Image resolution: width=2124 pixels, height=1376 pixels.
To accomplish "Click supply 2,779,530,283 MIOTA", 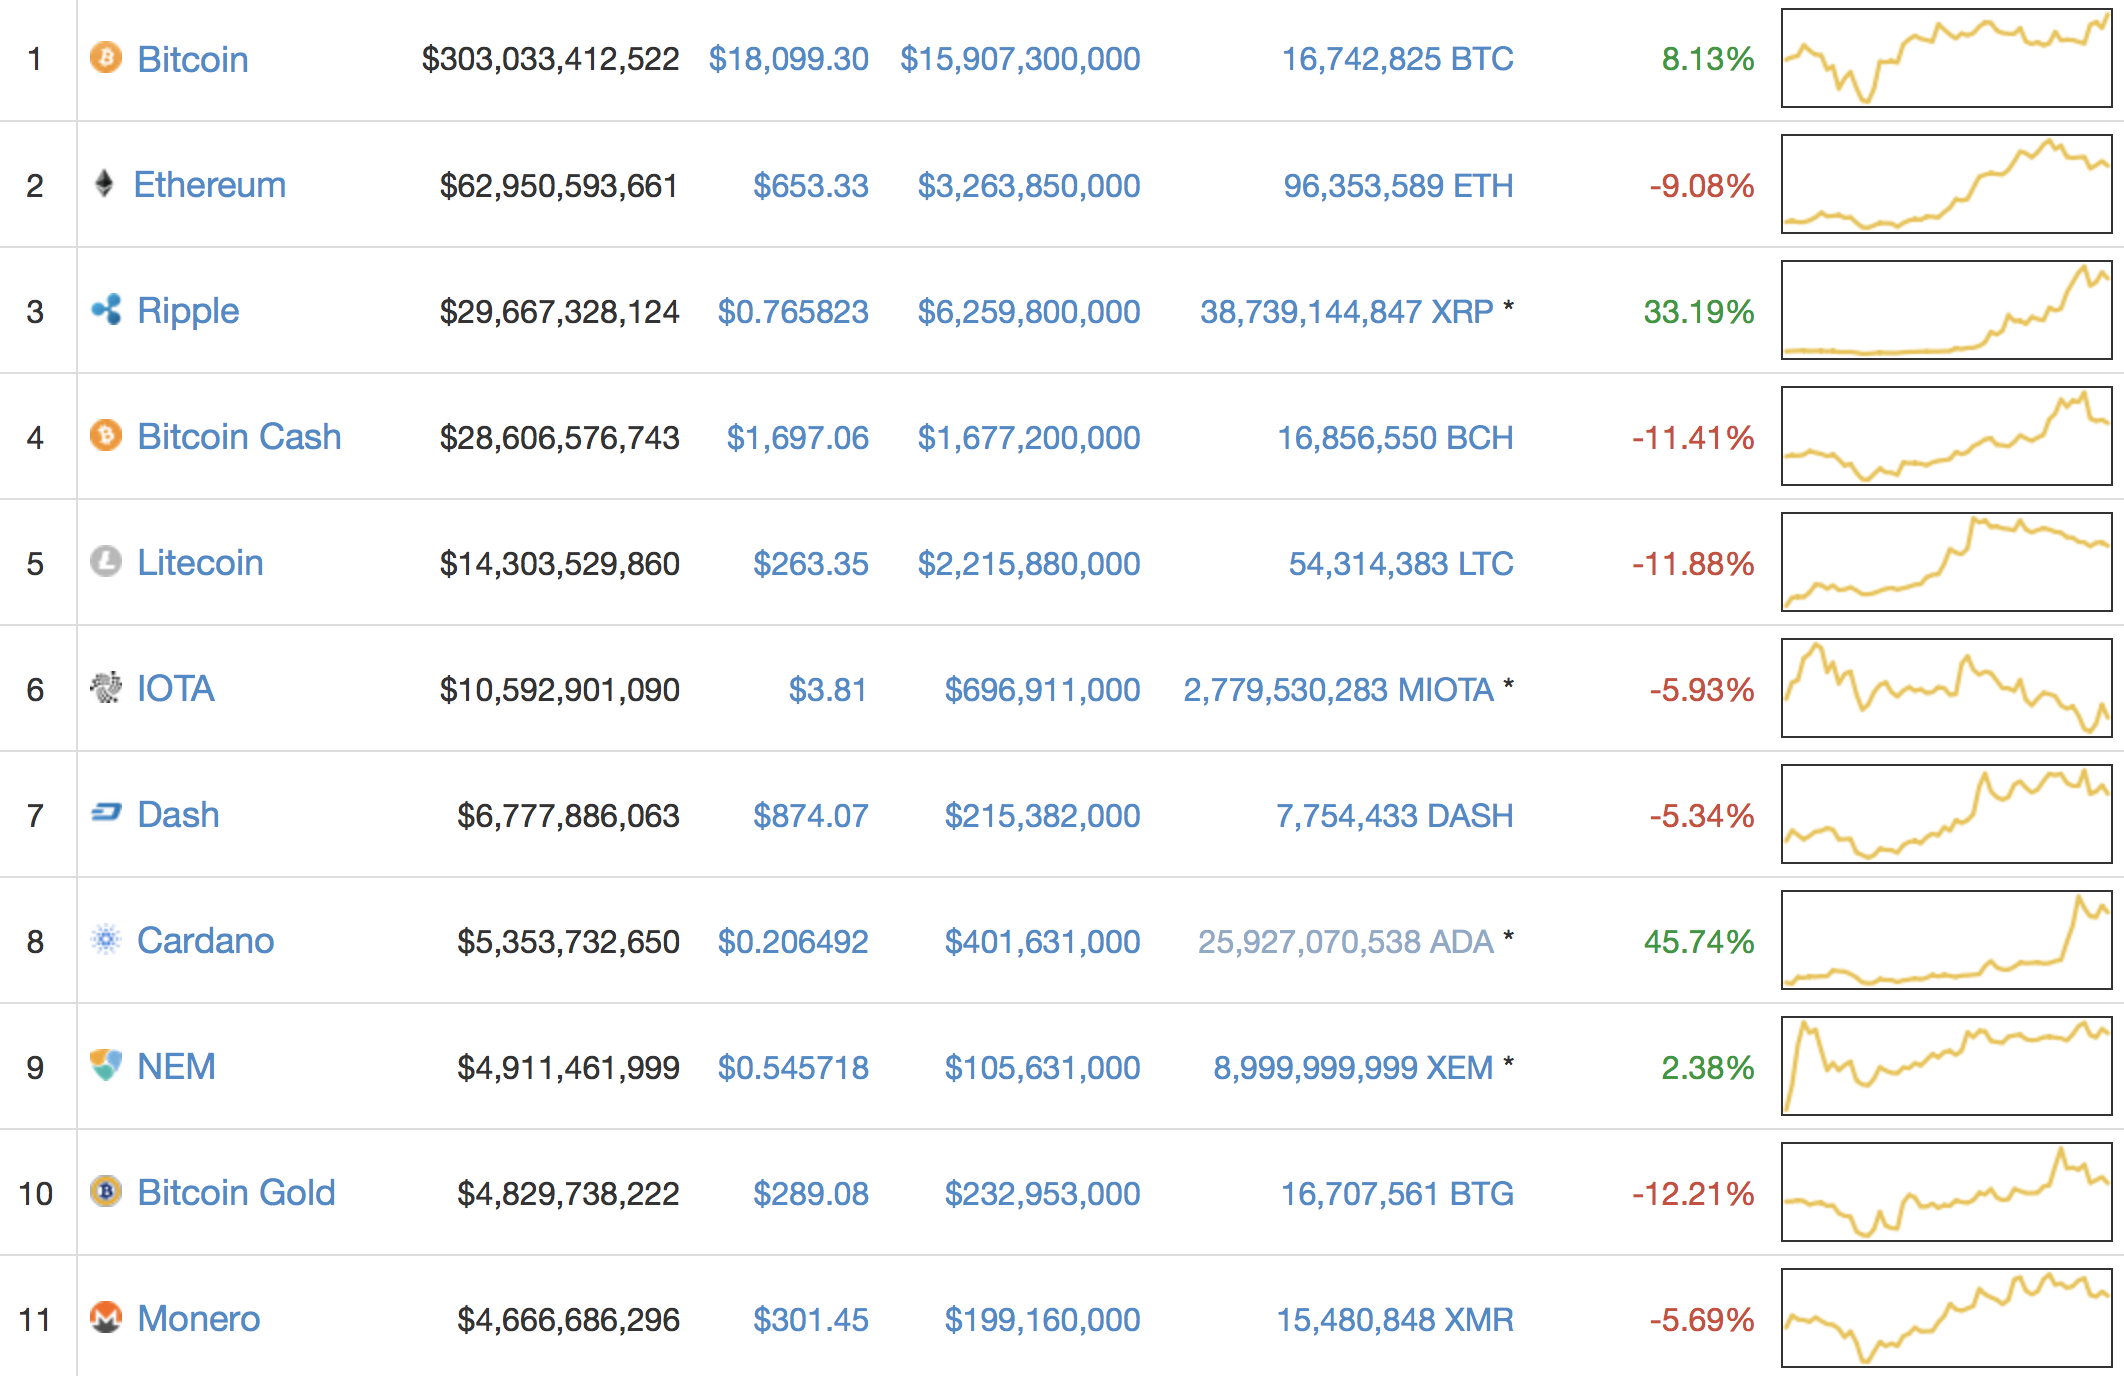I will [1339, 689].
